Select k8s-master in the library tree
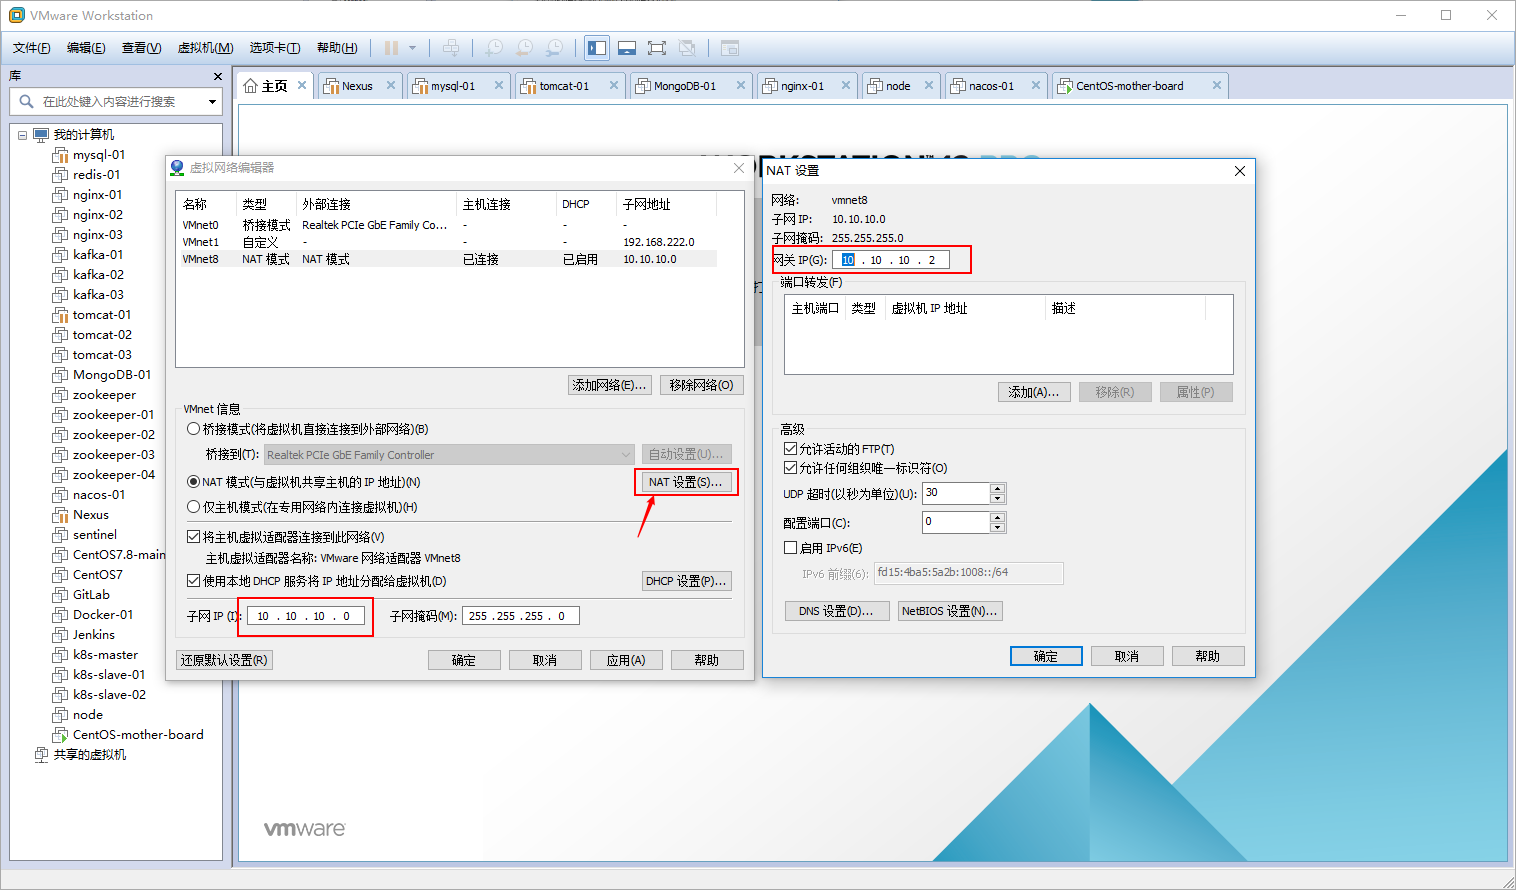Image resolution: width=1516 pixels, height=890 pixels. [x=106, y=655]
